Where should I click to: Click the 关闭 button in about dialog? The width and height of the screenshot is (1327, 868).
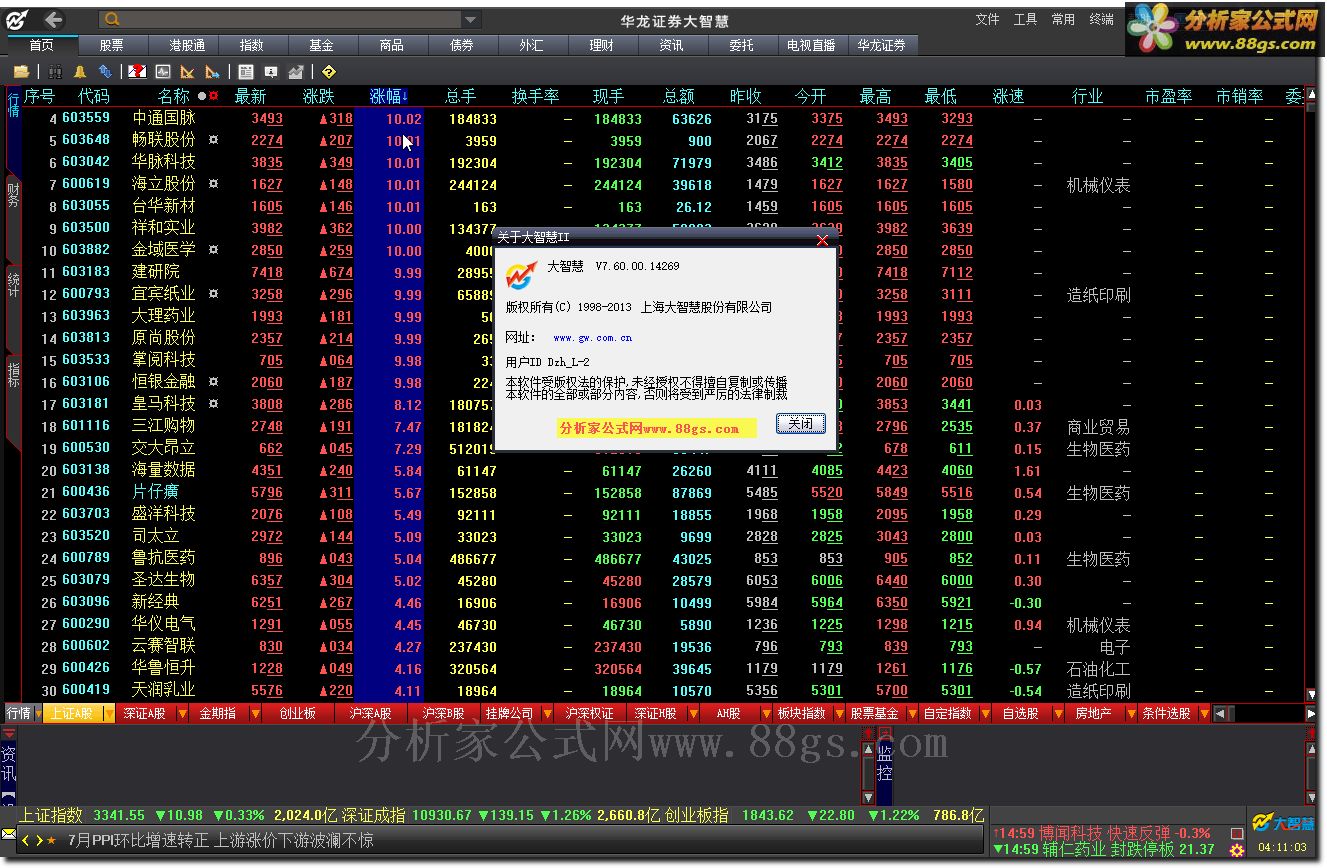coord(801,423)
